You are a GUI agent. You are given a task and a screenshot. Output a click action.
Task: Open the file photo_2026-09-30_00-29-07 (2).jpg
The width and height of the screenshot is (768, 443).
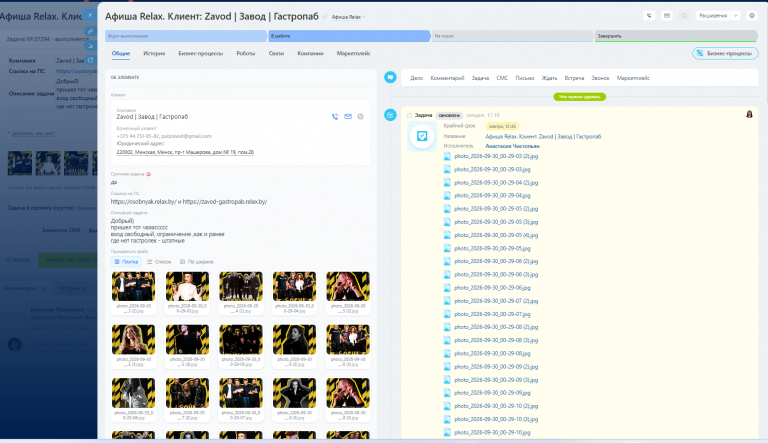point(496,301)
